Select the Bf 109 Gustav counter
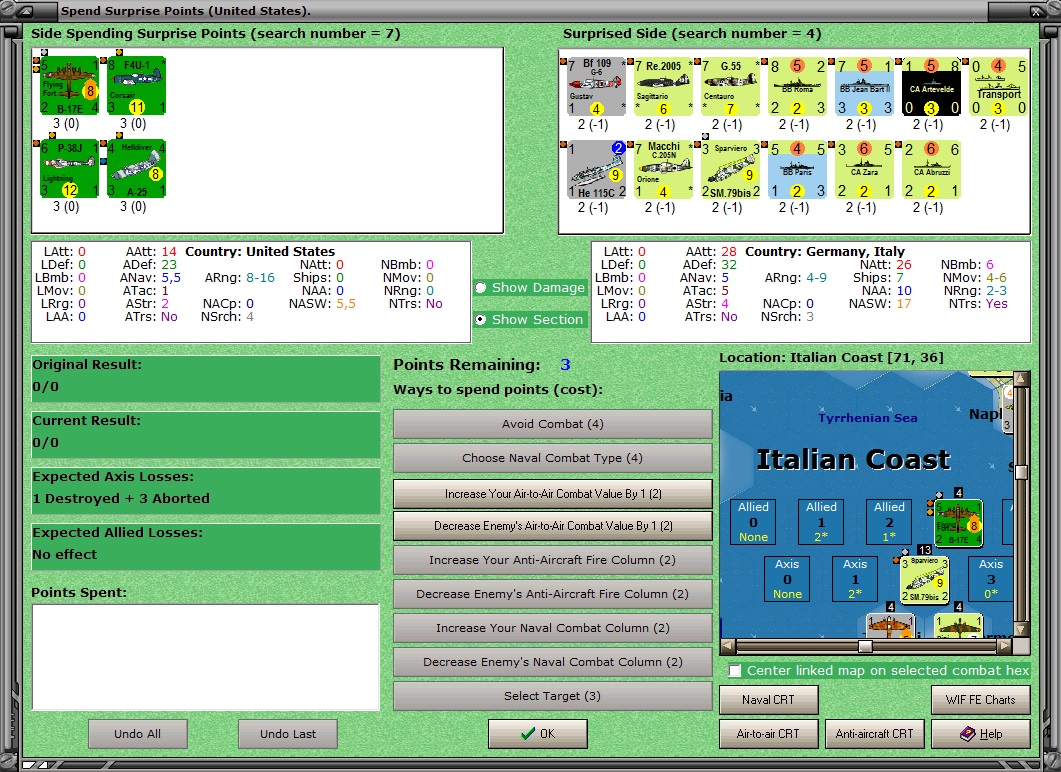Screen dimensions: 1061x772 pyautogui.click(x=596, y=87)
